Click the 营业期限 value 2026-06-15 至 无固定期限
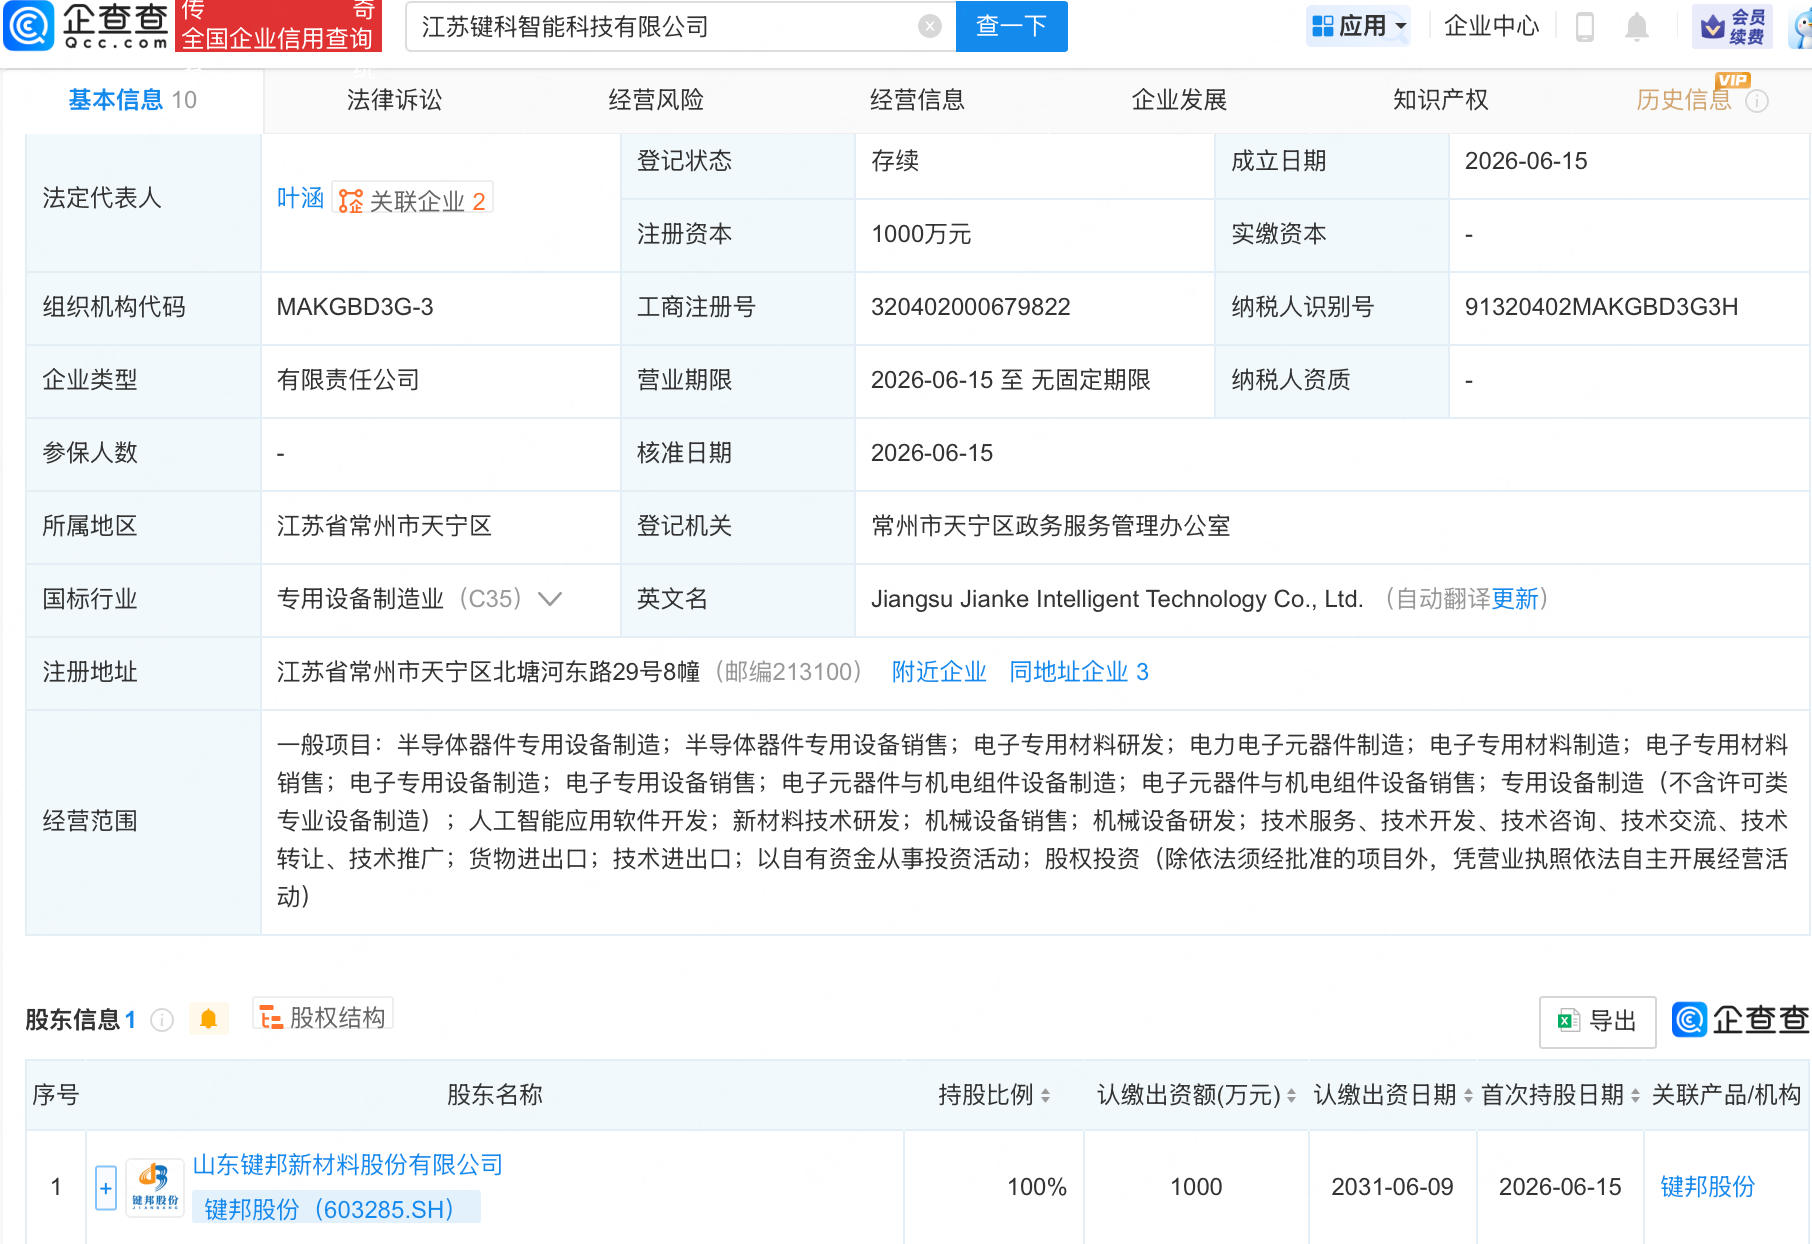The width and height of the screenshot is (1812, 1244). 1010,380
